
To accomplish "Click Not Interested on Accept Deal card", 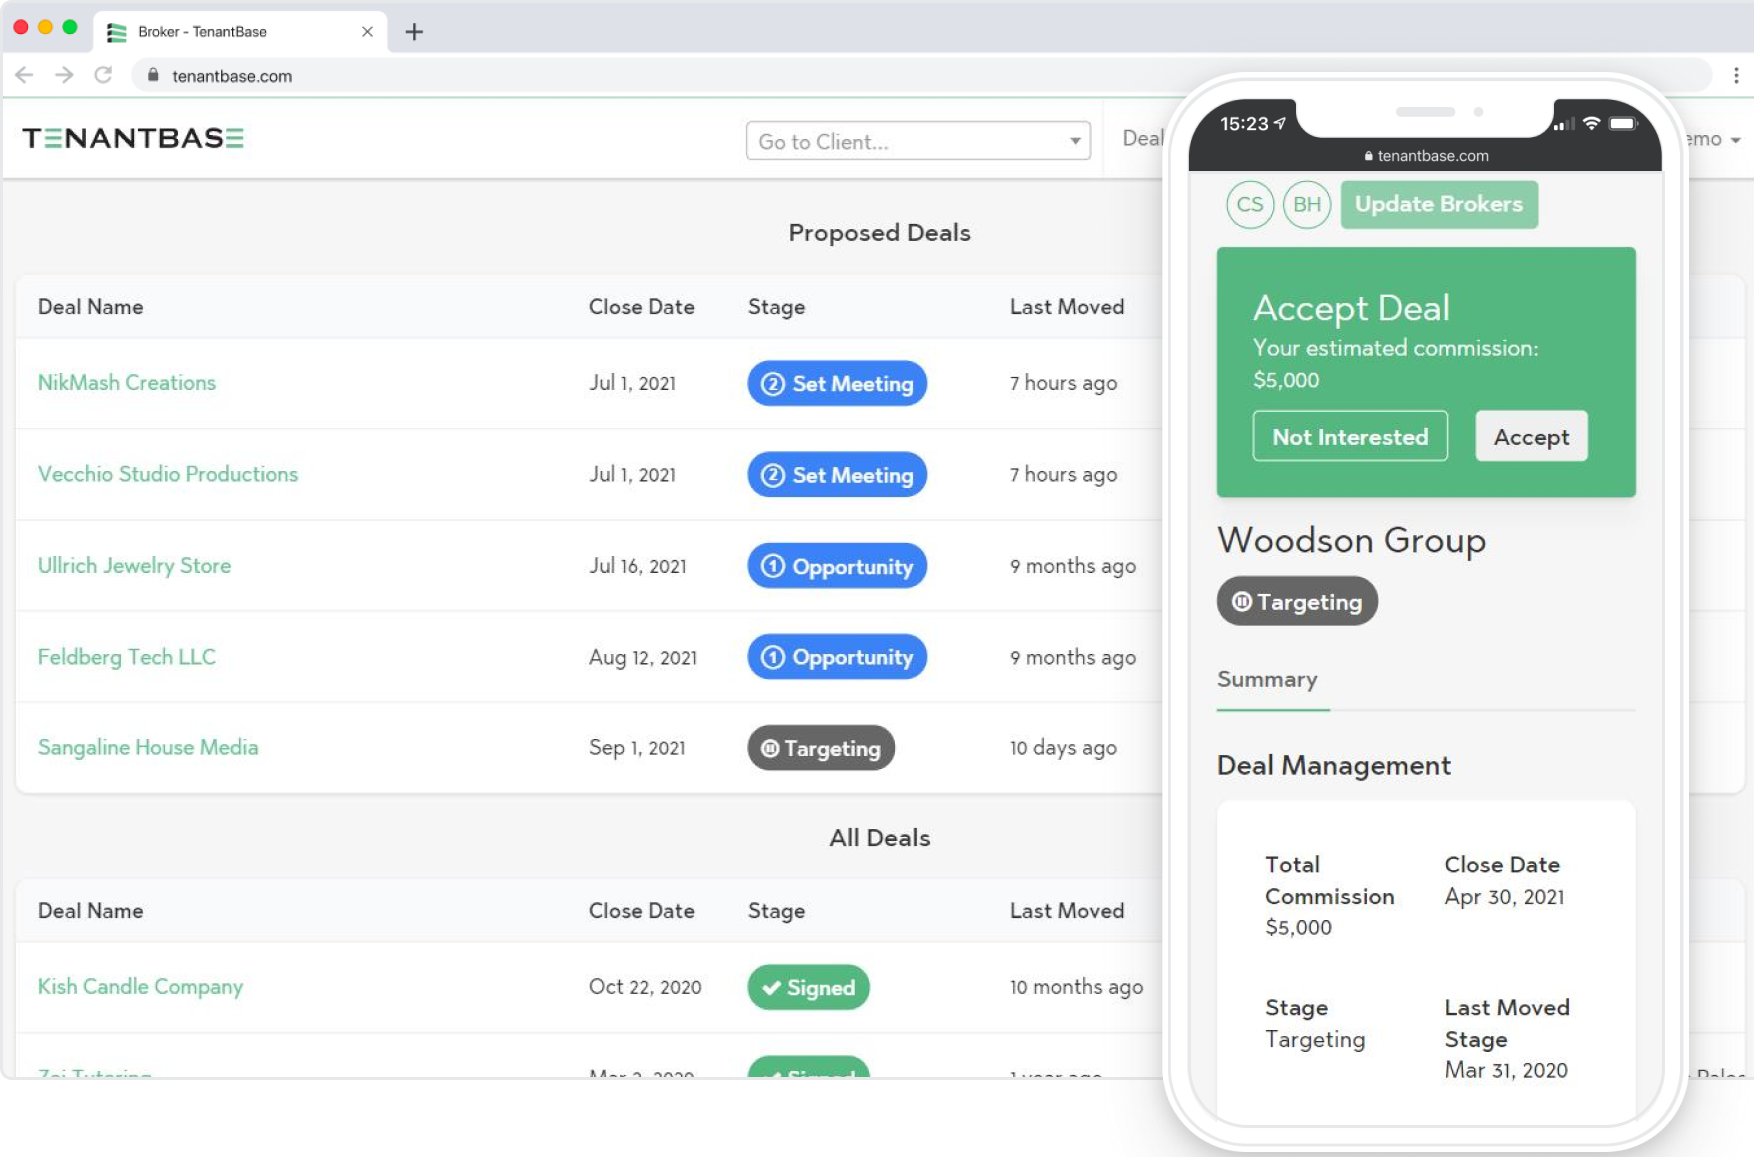I will click(1350, 436).
